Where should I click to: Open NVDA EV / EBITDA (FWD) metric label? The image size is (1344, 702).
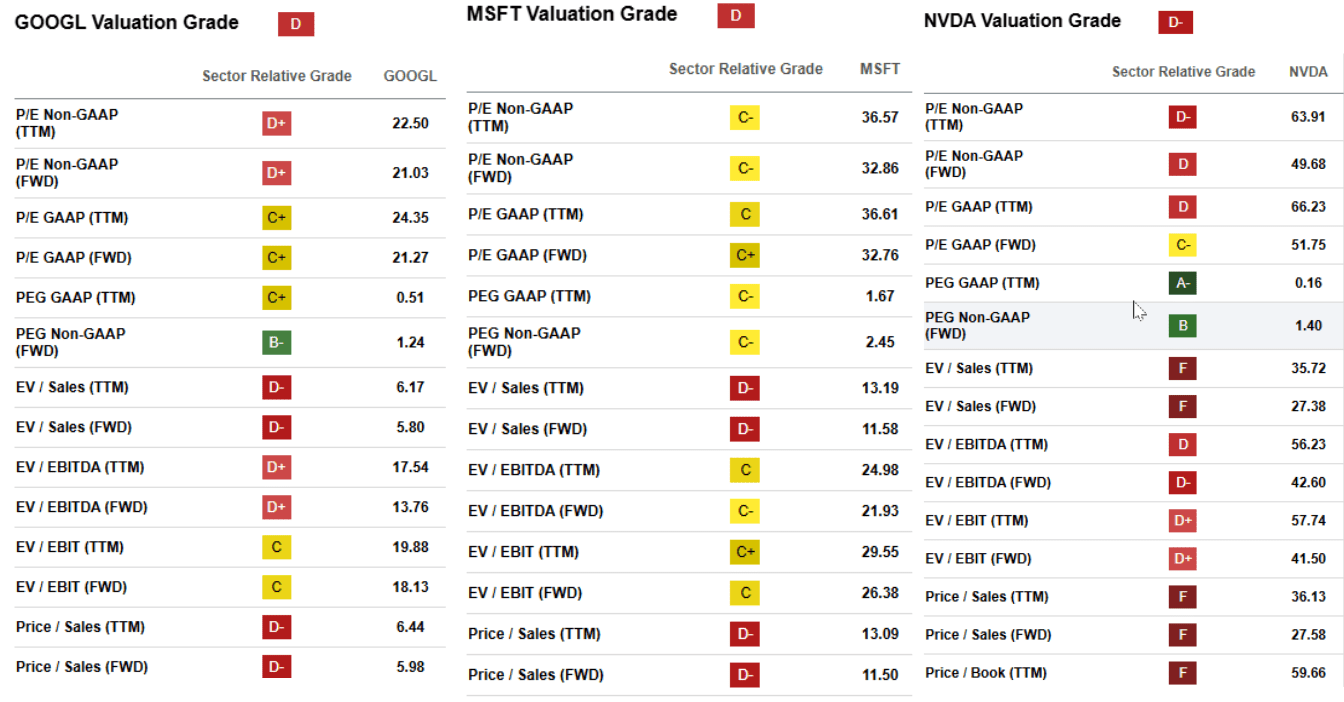[988, 483]
